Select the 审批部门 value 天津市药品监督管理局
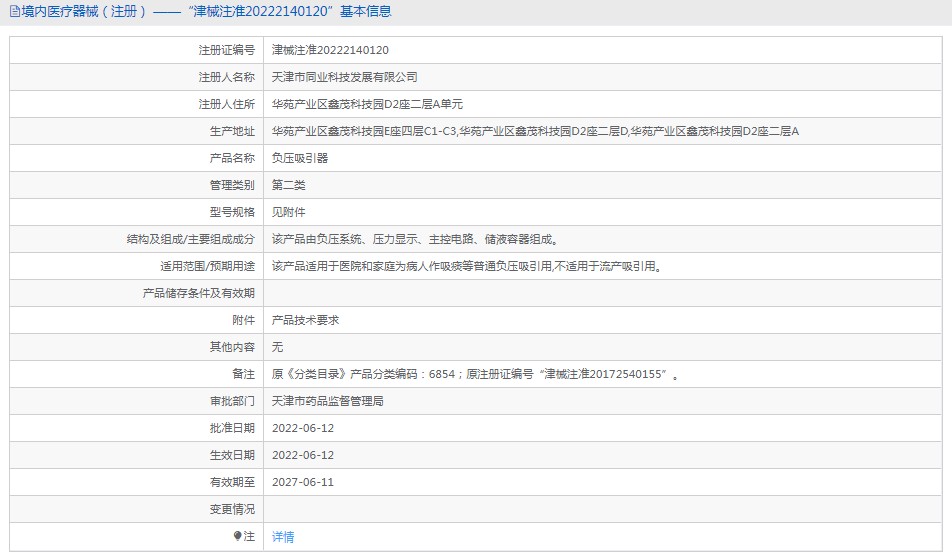 [x=327, y=401]
